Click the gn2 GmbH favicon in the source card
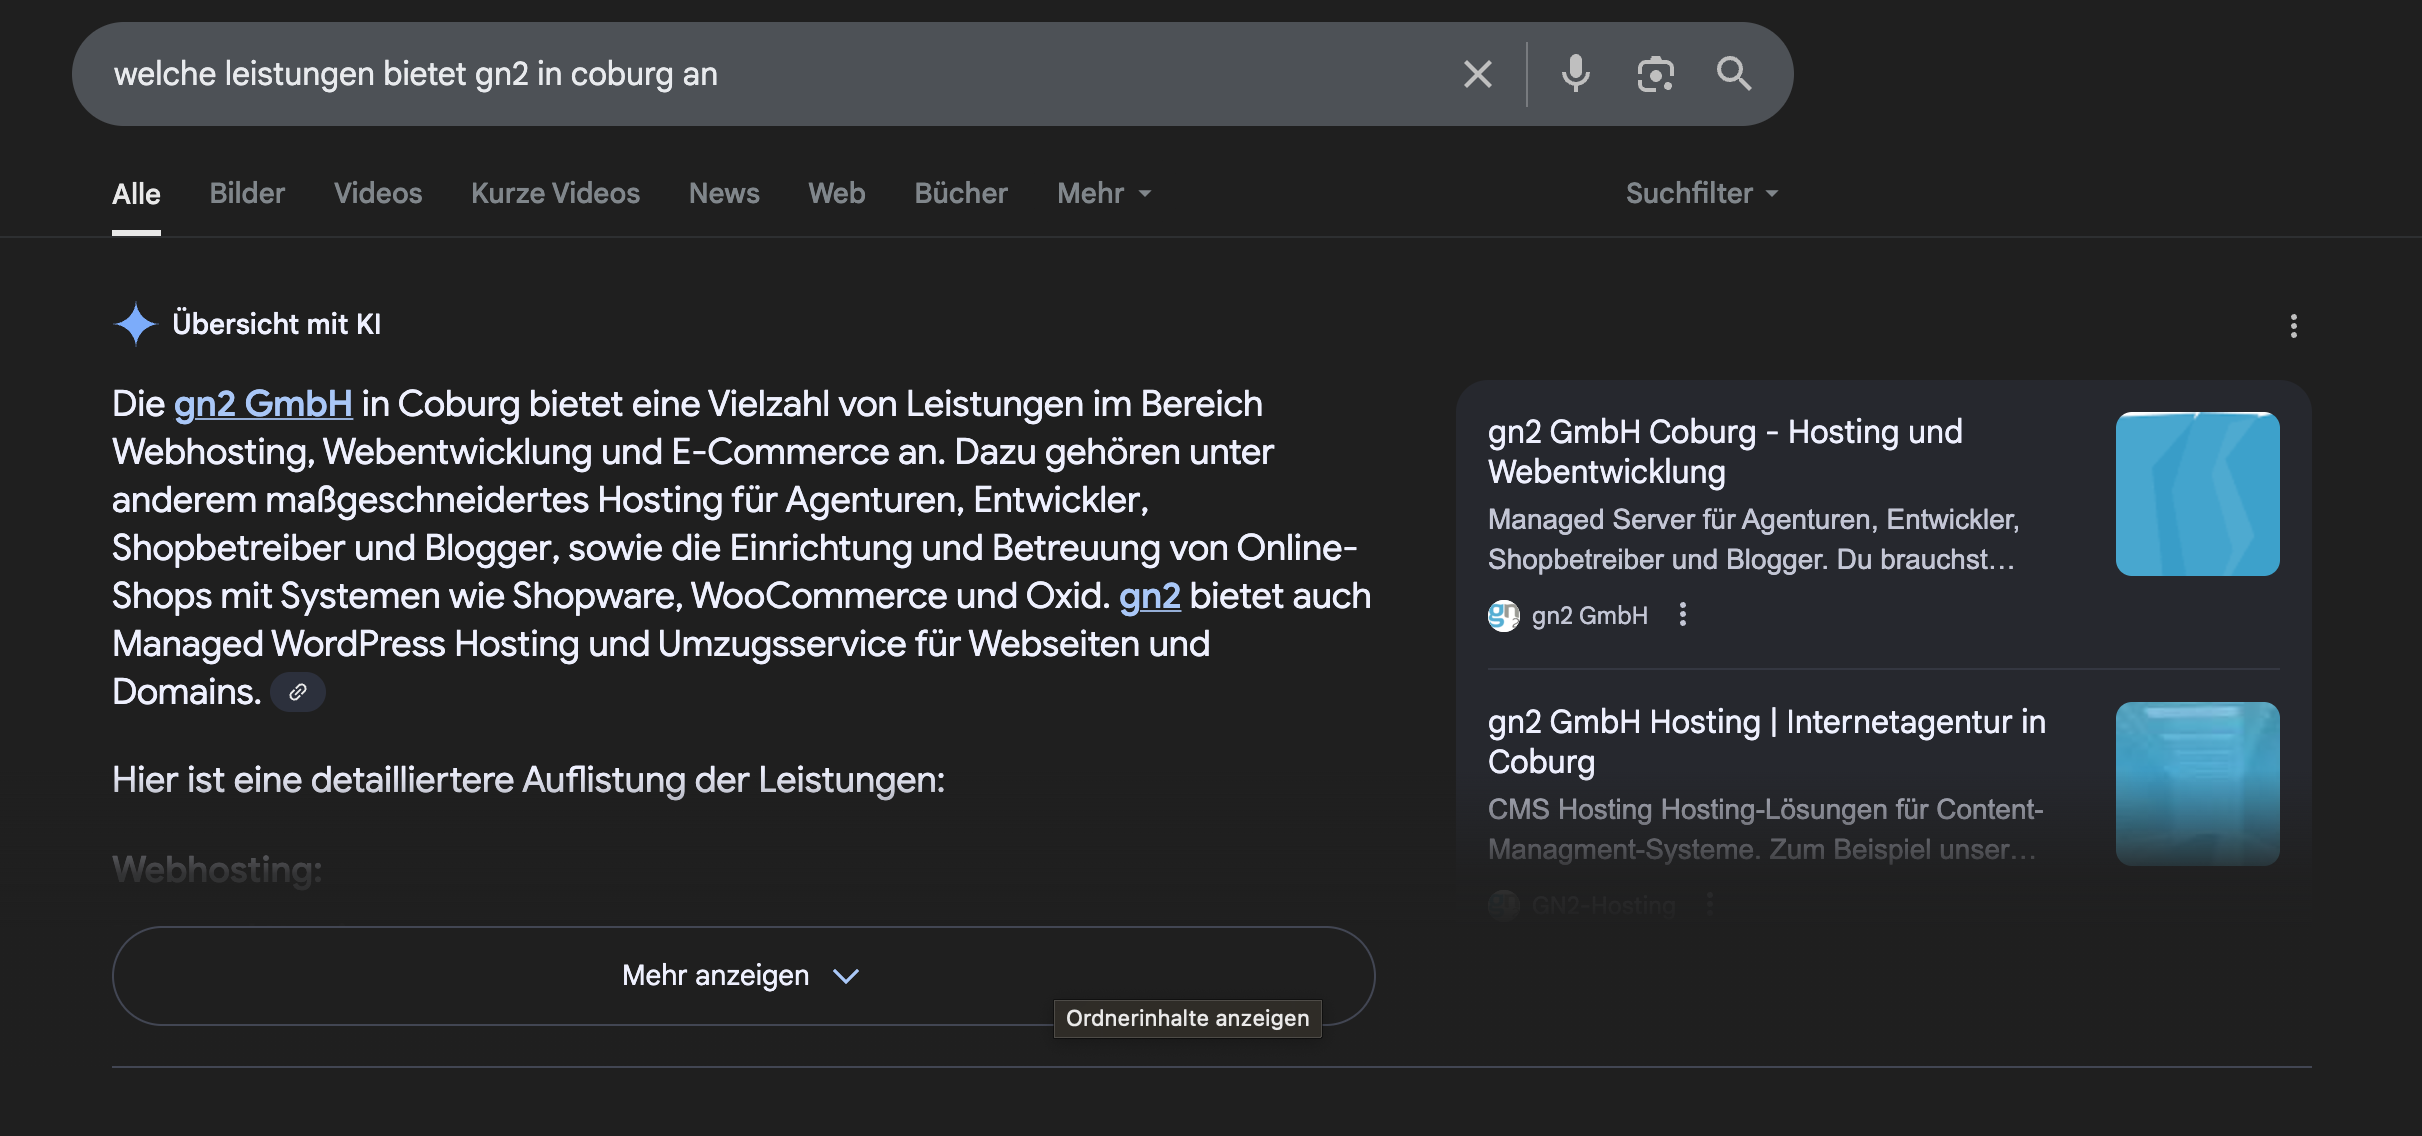Image resolution: width=2422 pixels, height=1136 pixels. point(1504,615)
